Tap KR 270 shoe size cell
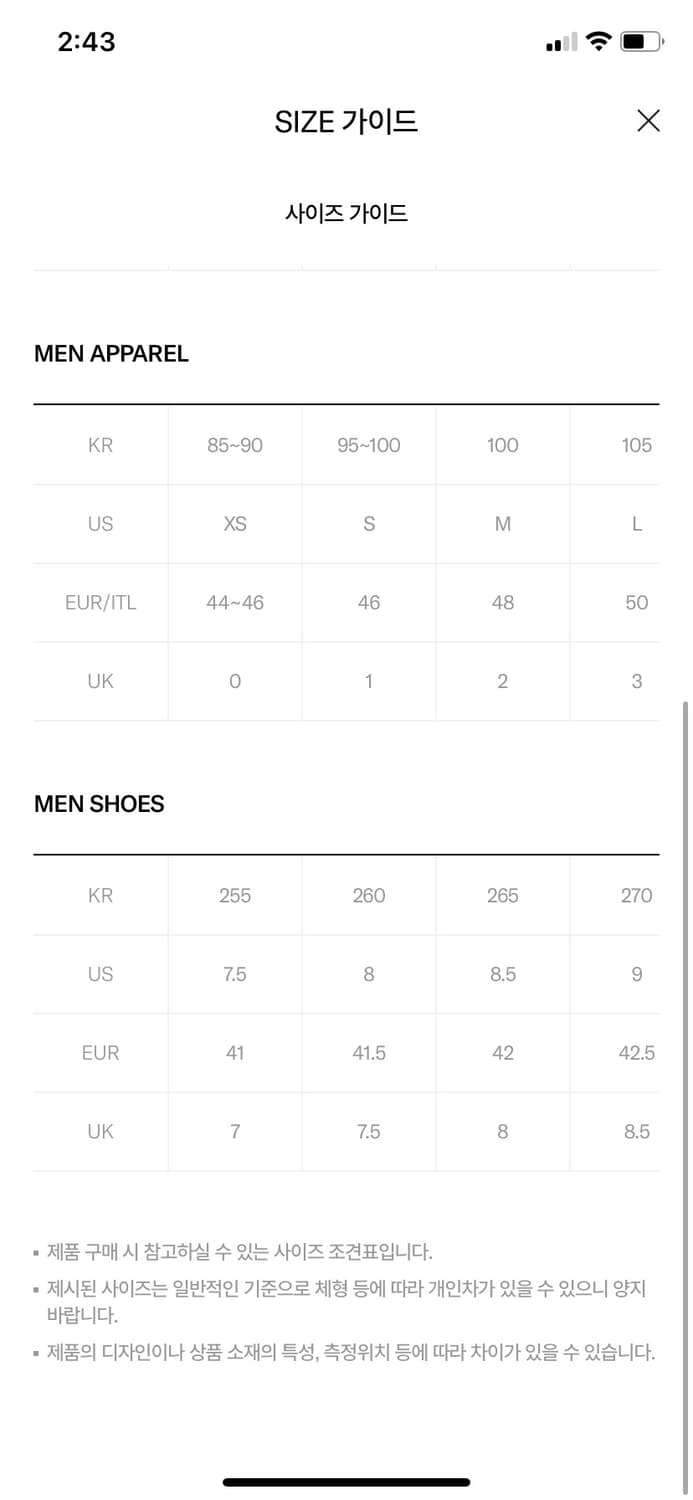693x1500 pixels. (x=636, y=895)
